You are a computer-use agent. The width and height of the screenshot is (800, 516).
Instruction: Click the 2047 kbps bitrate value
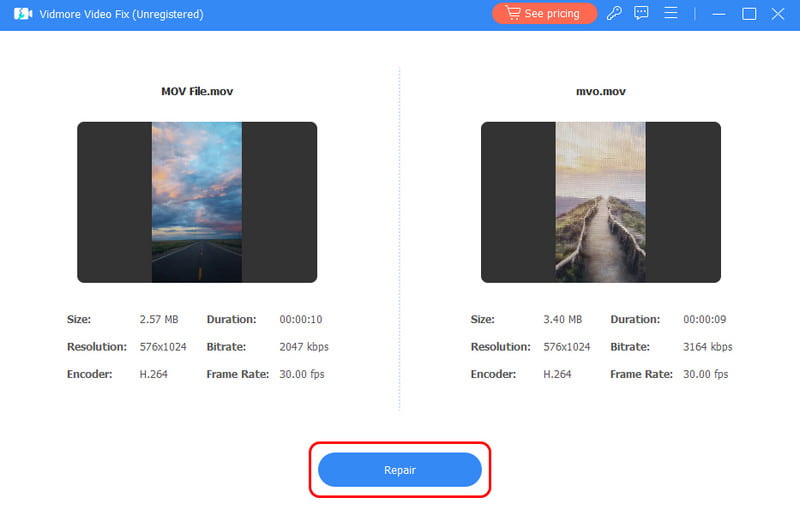[304, 347]
